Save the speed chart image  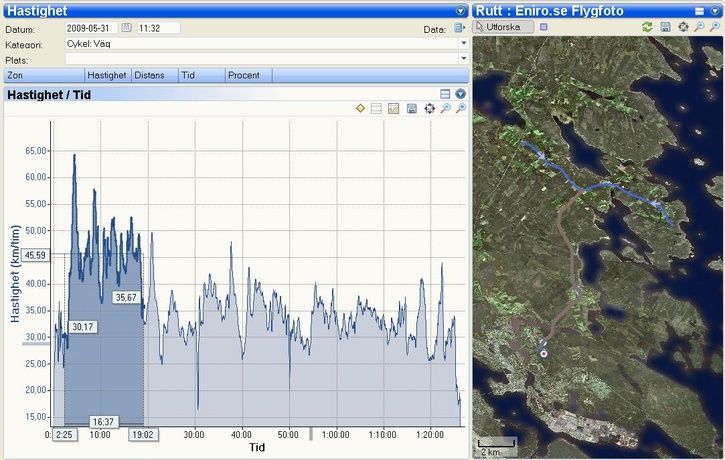pyautogui.click(x=411, y=108)
